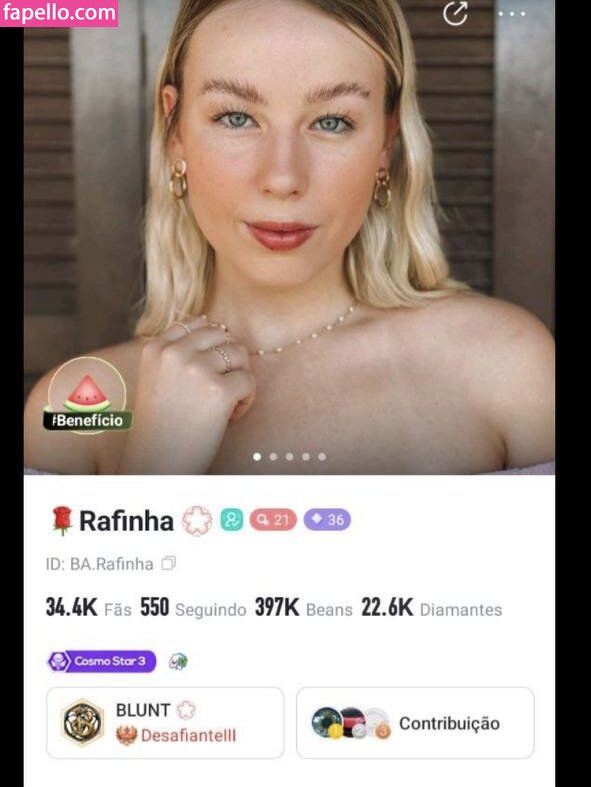This screenshot has width=591, height=787.
Task: Open the purple diamond level 36 badge
Action: click(327, 519)
